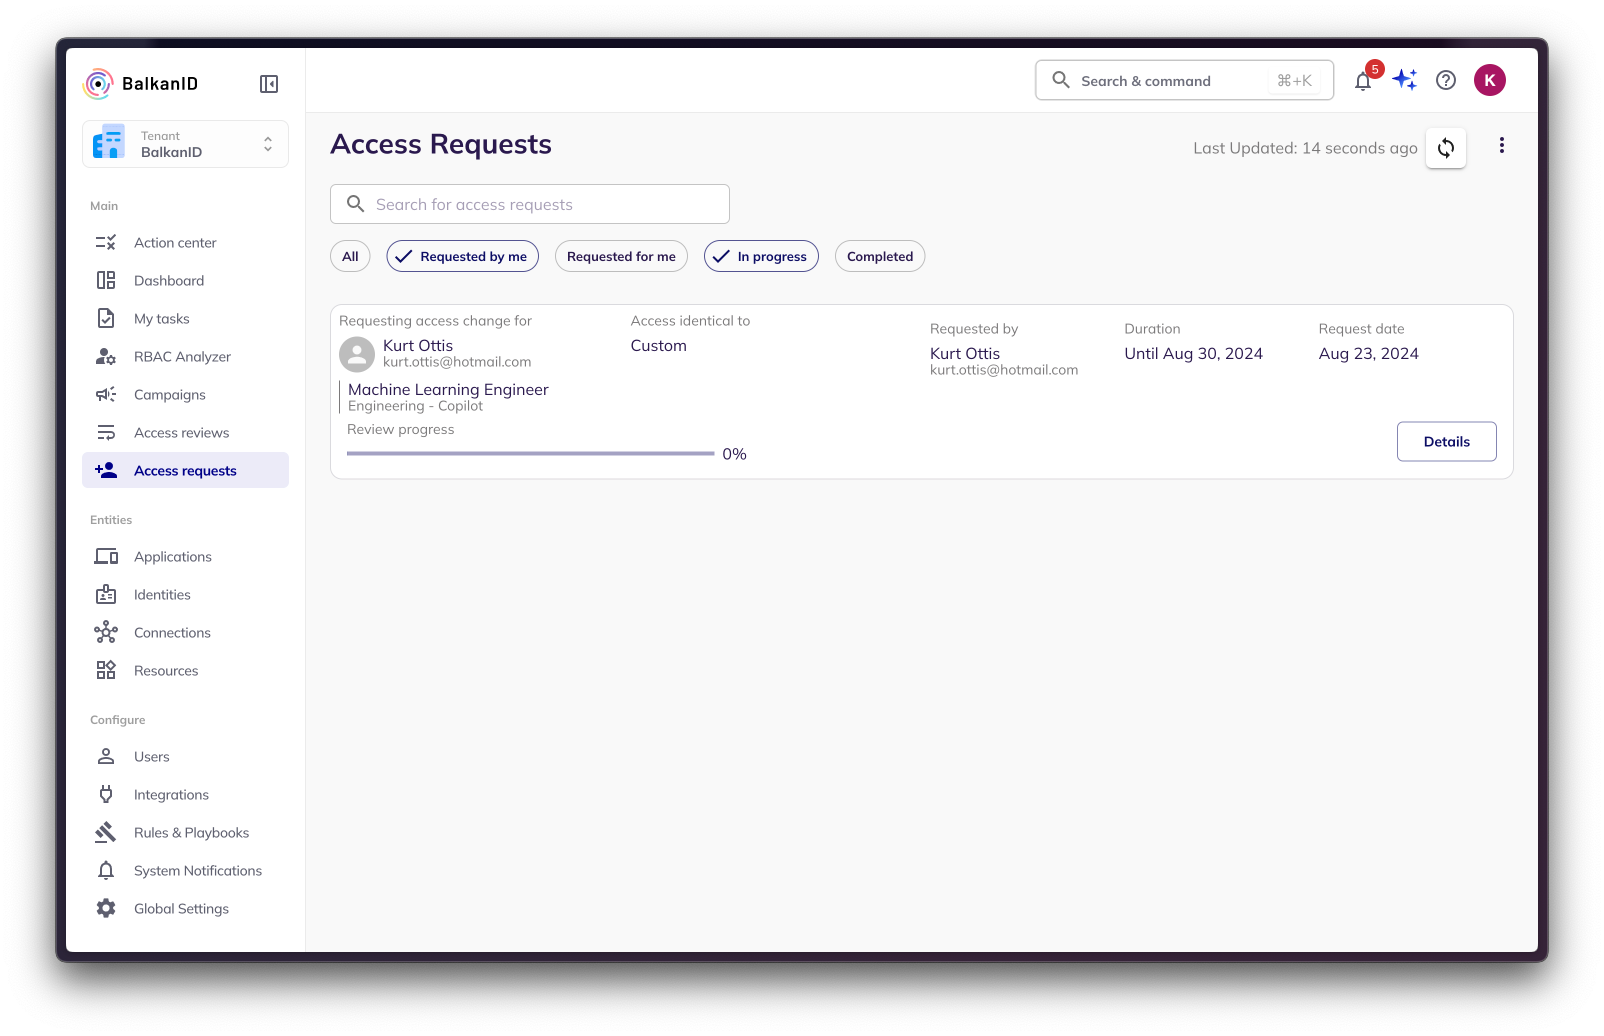Launch the AI sparkle assistant
1604x1036 pixels.
point(1405,80)
